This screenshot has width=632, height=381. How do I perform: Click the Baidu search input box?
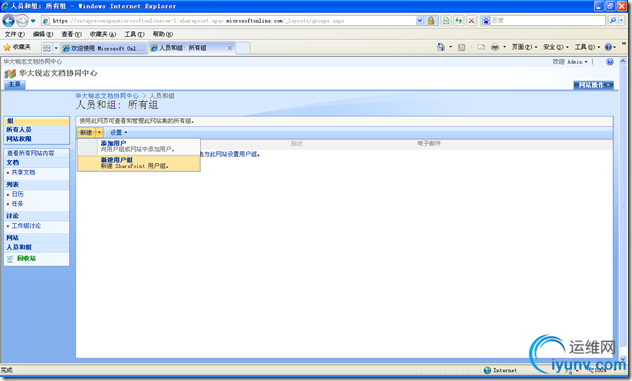click(548, 21)
